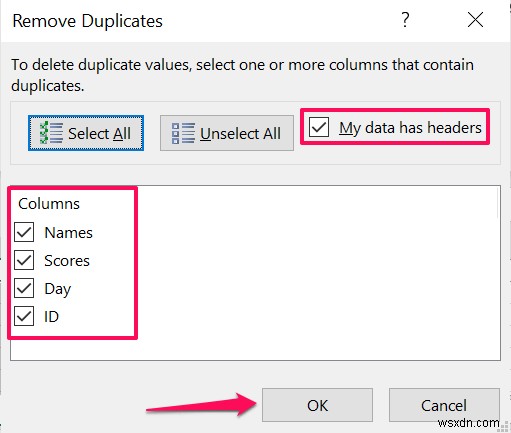Screen dimensions: 511x433
Task: Select the Names label text
Action: pyautogui.click(x=69, y=232)
